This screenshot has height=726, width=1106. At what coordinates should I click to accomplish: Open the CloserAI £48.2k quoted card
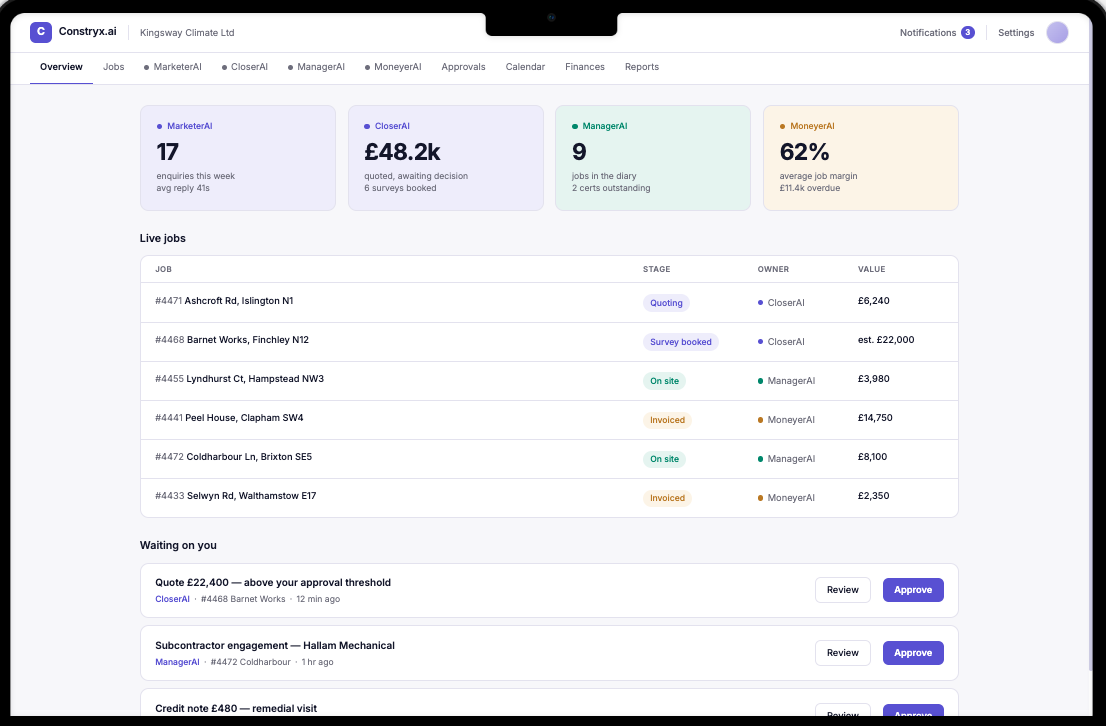[x=446, y=158]
